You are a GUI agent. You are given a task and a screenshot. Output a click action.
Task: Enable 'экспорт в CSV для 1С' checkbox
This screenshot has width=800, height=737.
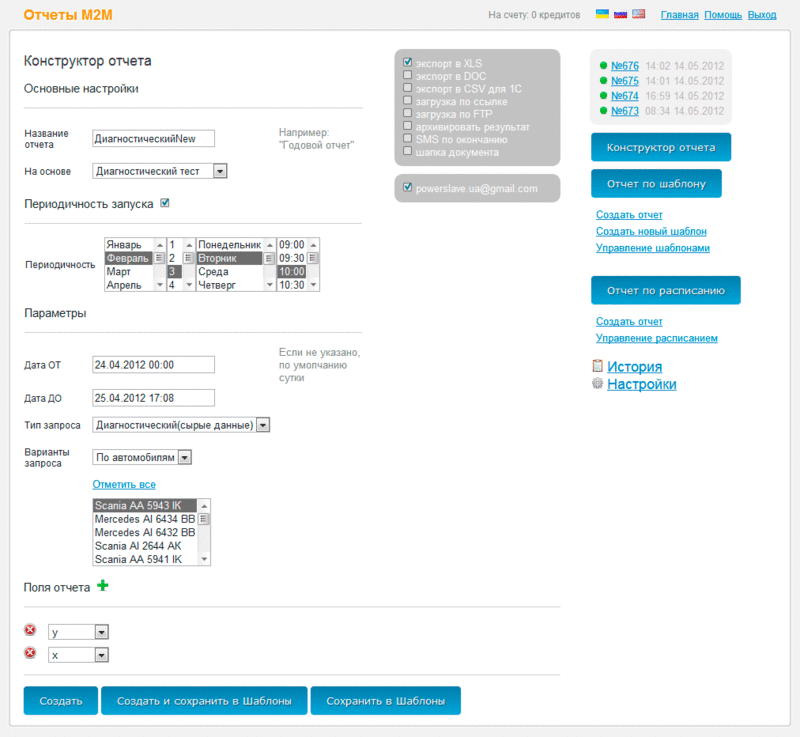(x=408, y=88)
